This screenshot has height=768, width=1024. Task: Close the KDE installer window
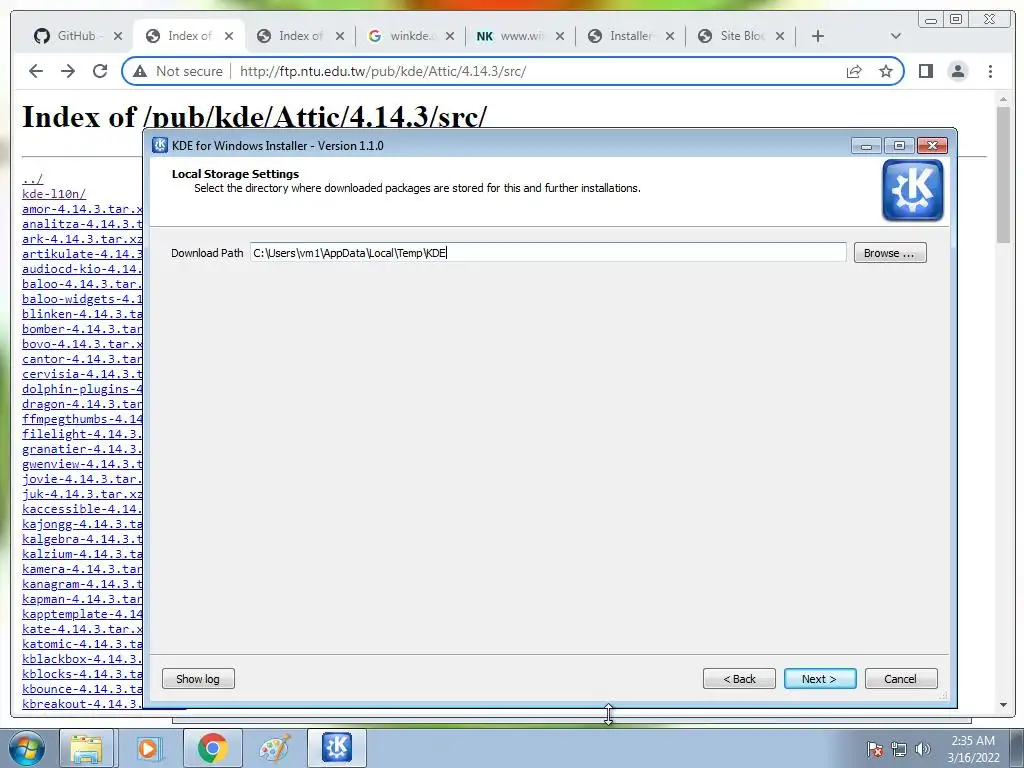pos(932,145)
